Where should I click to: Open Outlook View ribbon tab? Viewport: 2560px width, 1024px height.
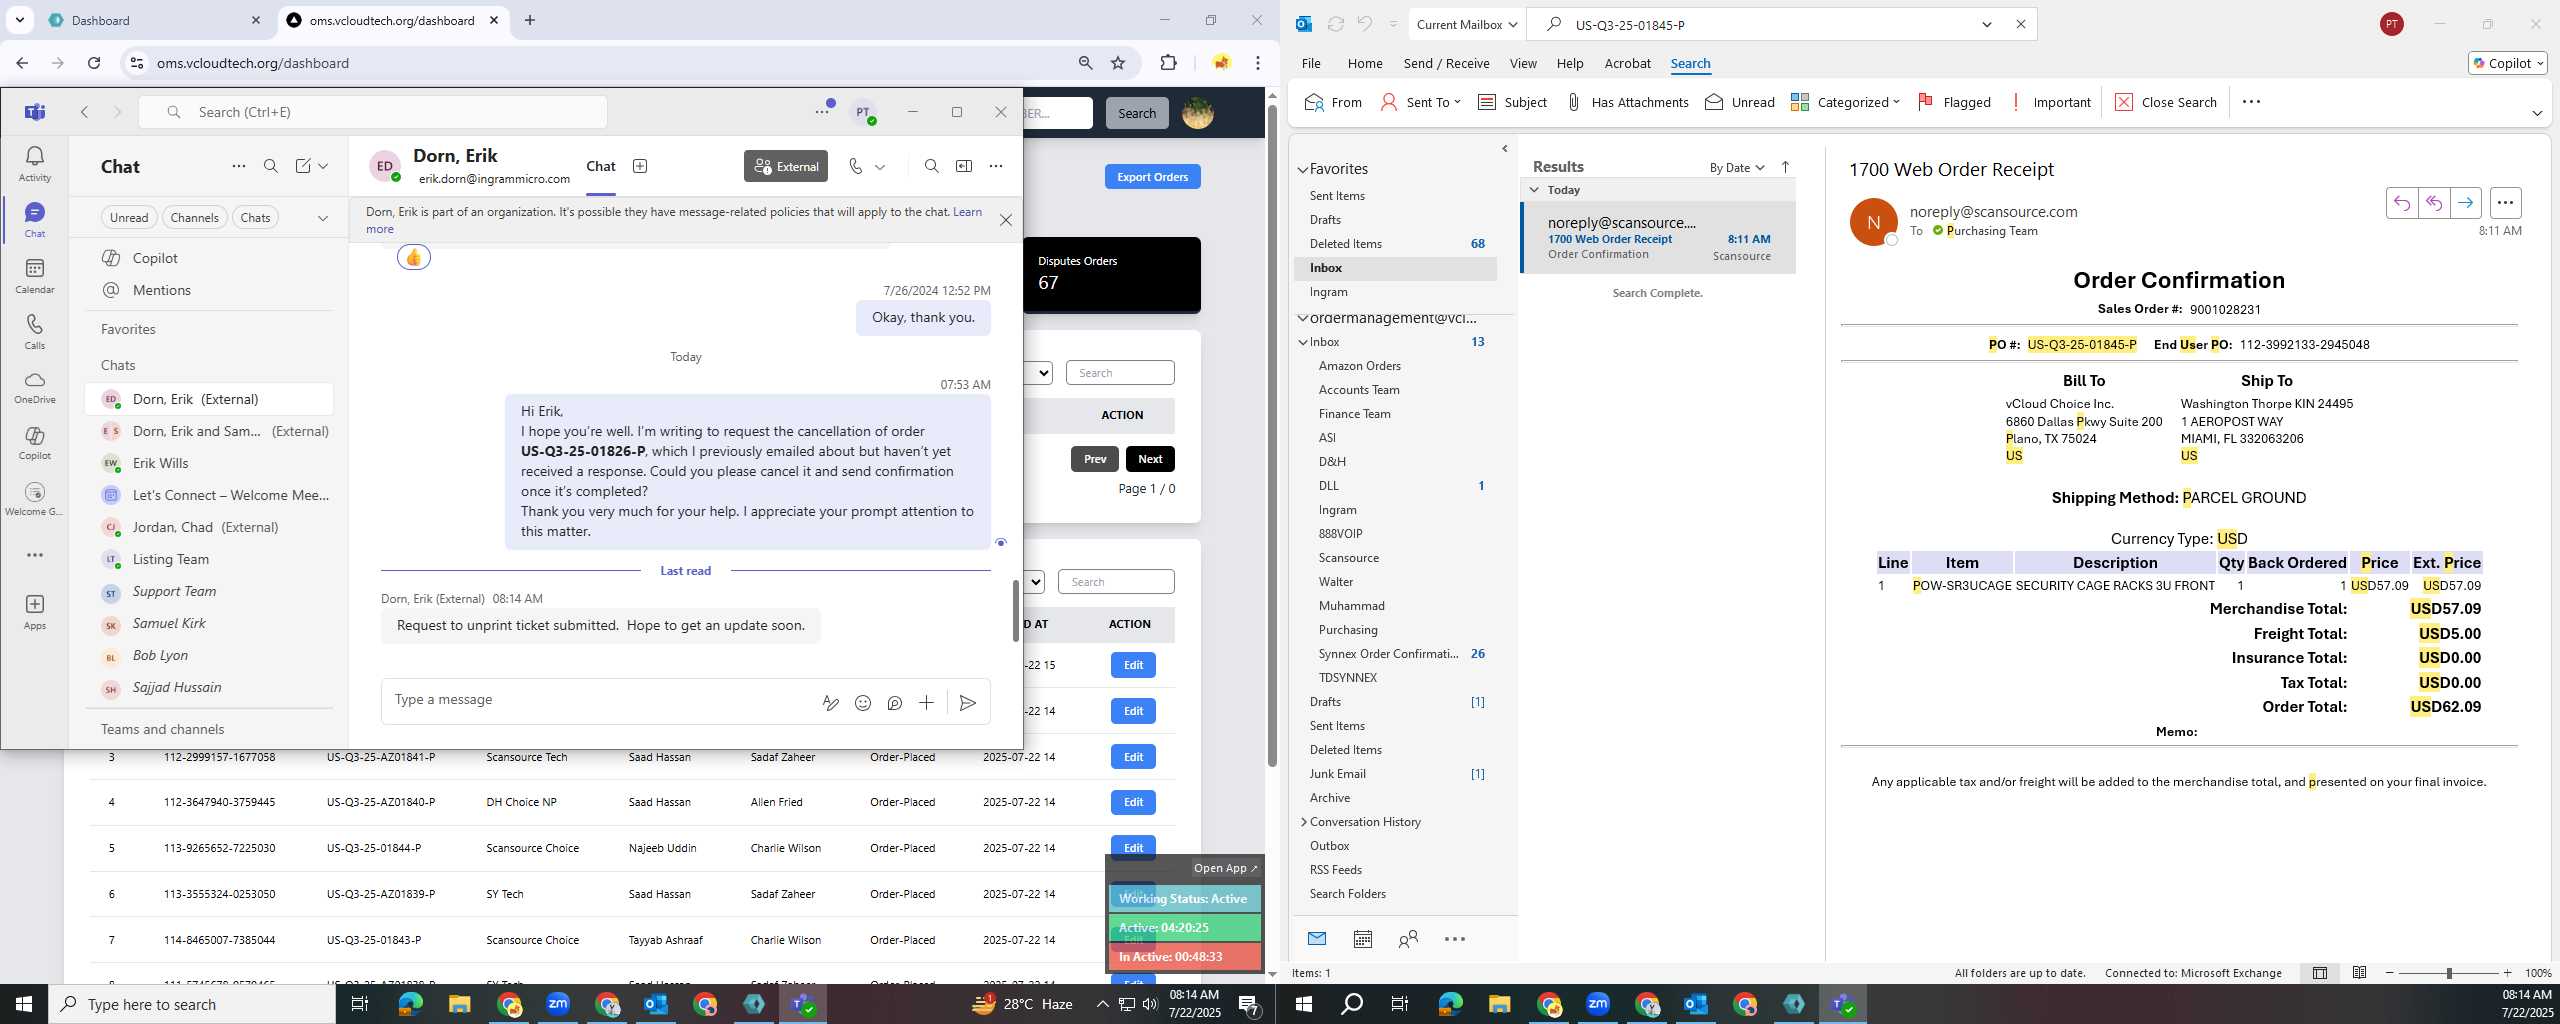1523,63
